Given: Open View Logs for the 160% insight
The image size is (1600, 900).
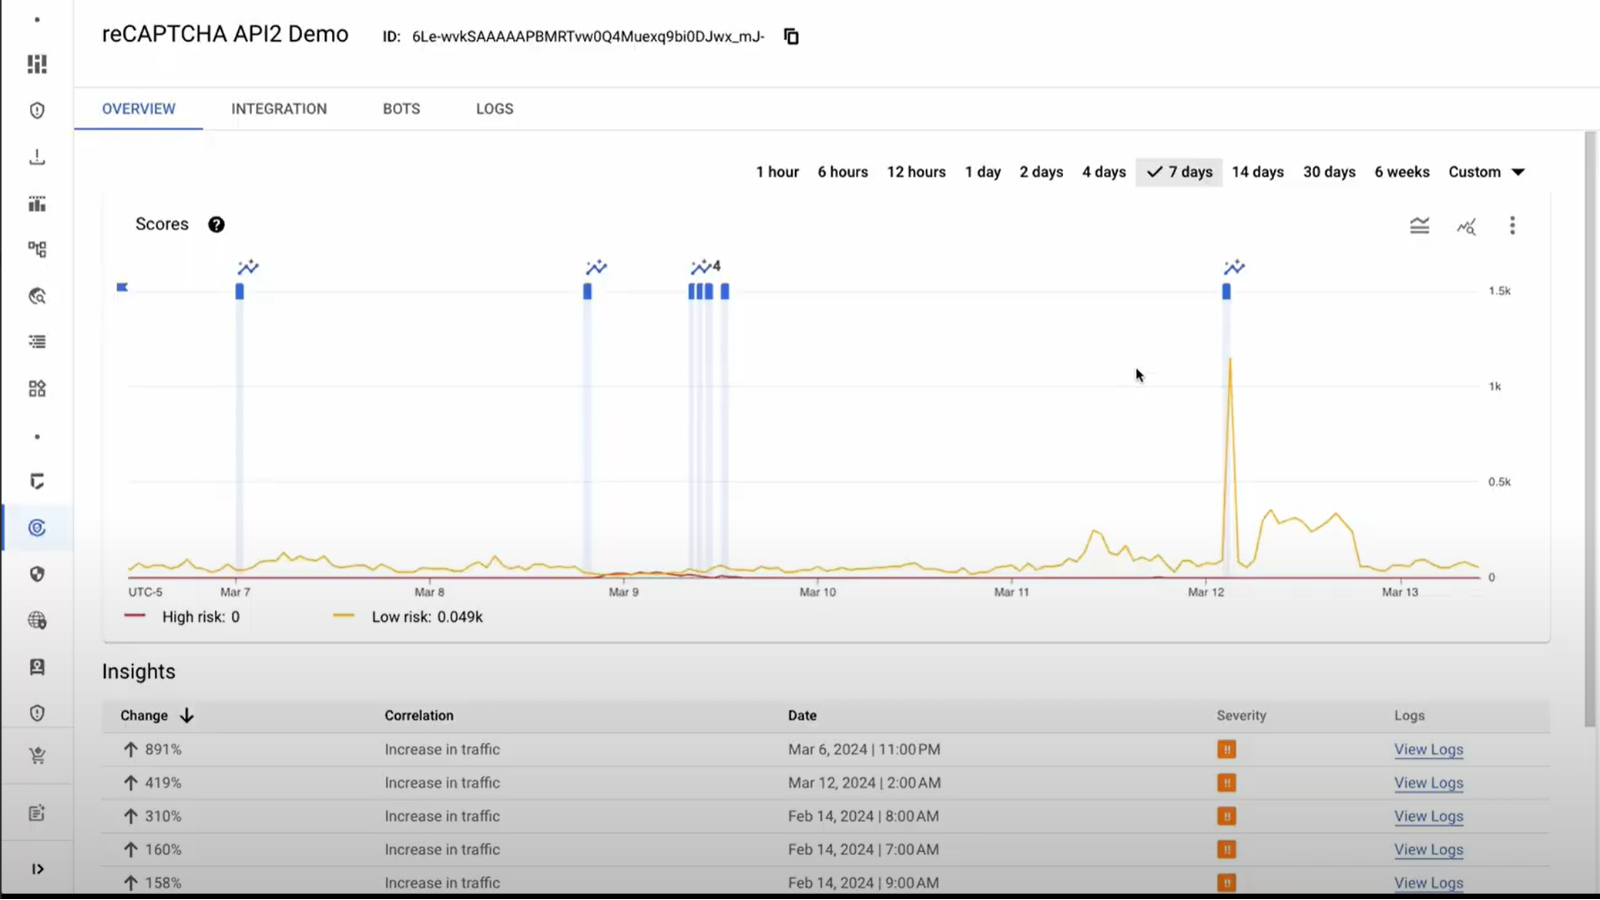Looking at the screenshot, I should point(1428,850).
